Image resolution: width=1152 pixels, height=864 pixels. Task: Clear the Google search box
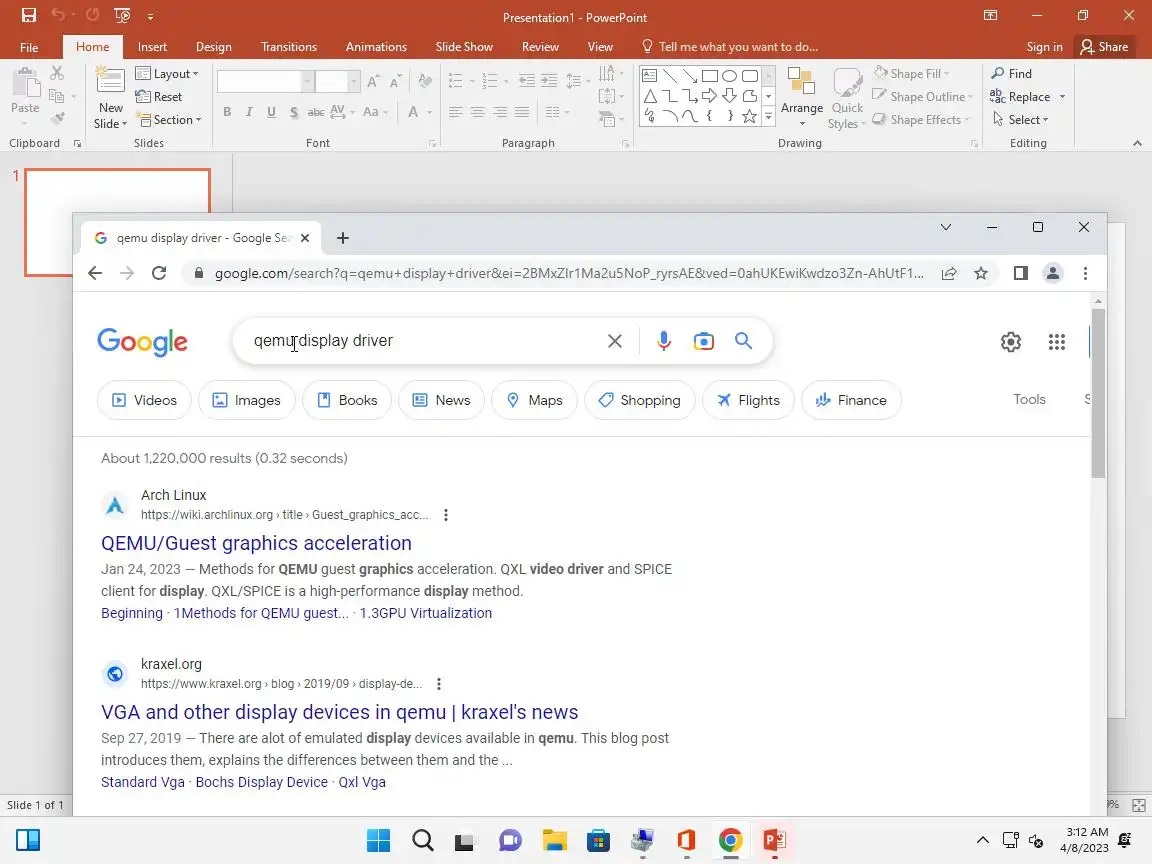[x=615, y=341]
